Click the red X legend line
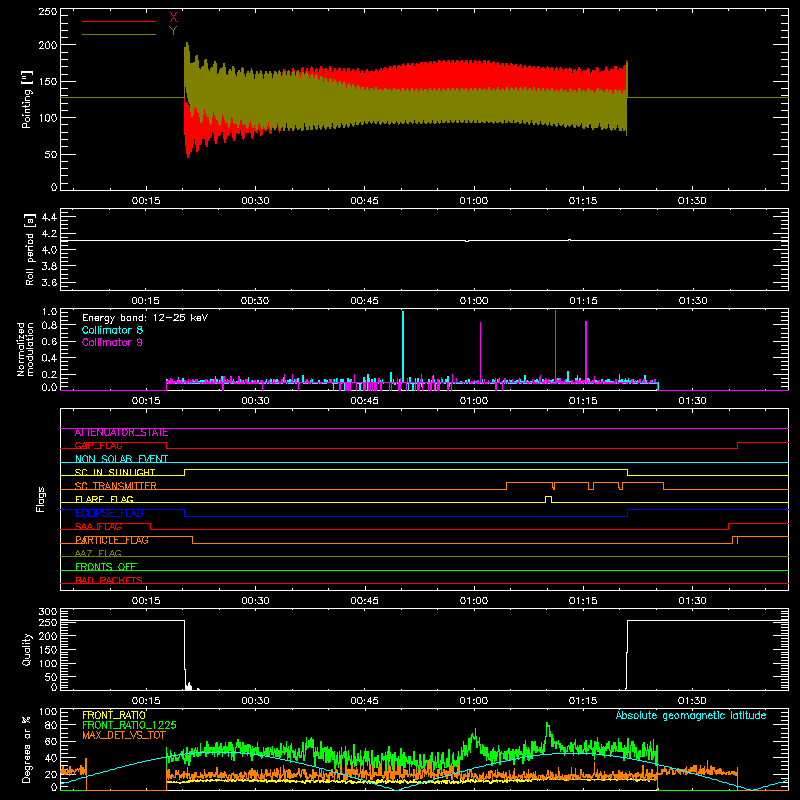Viewport: 800px width, 800px height. [x=119, y=21]
